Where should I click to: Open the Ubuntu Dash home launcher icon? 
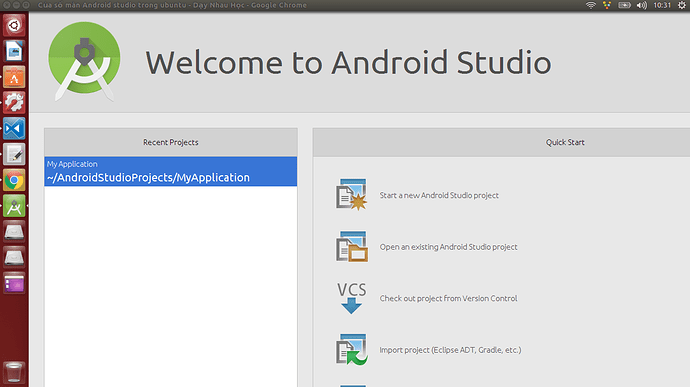pos(14,26)
